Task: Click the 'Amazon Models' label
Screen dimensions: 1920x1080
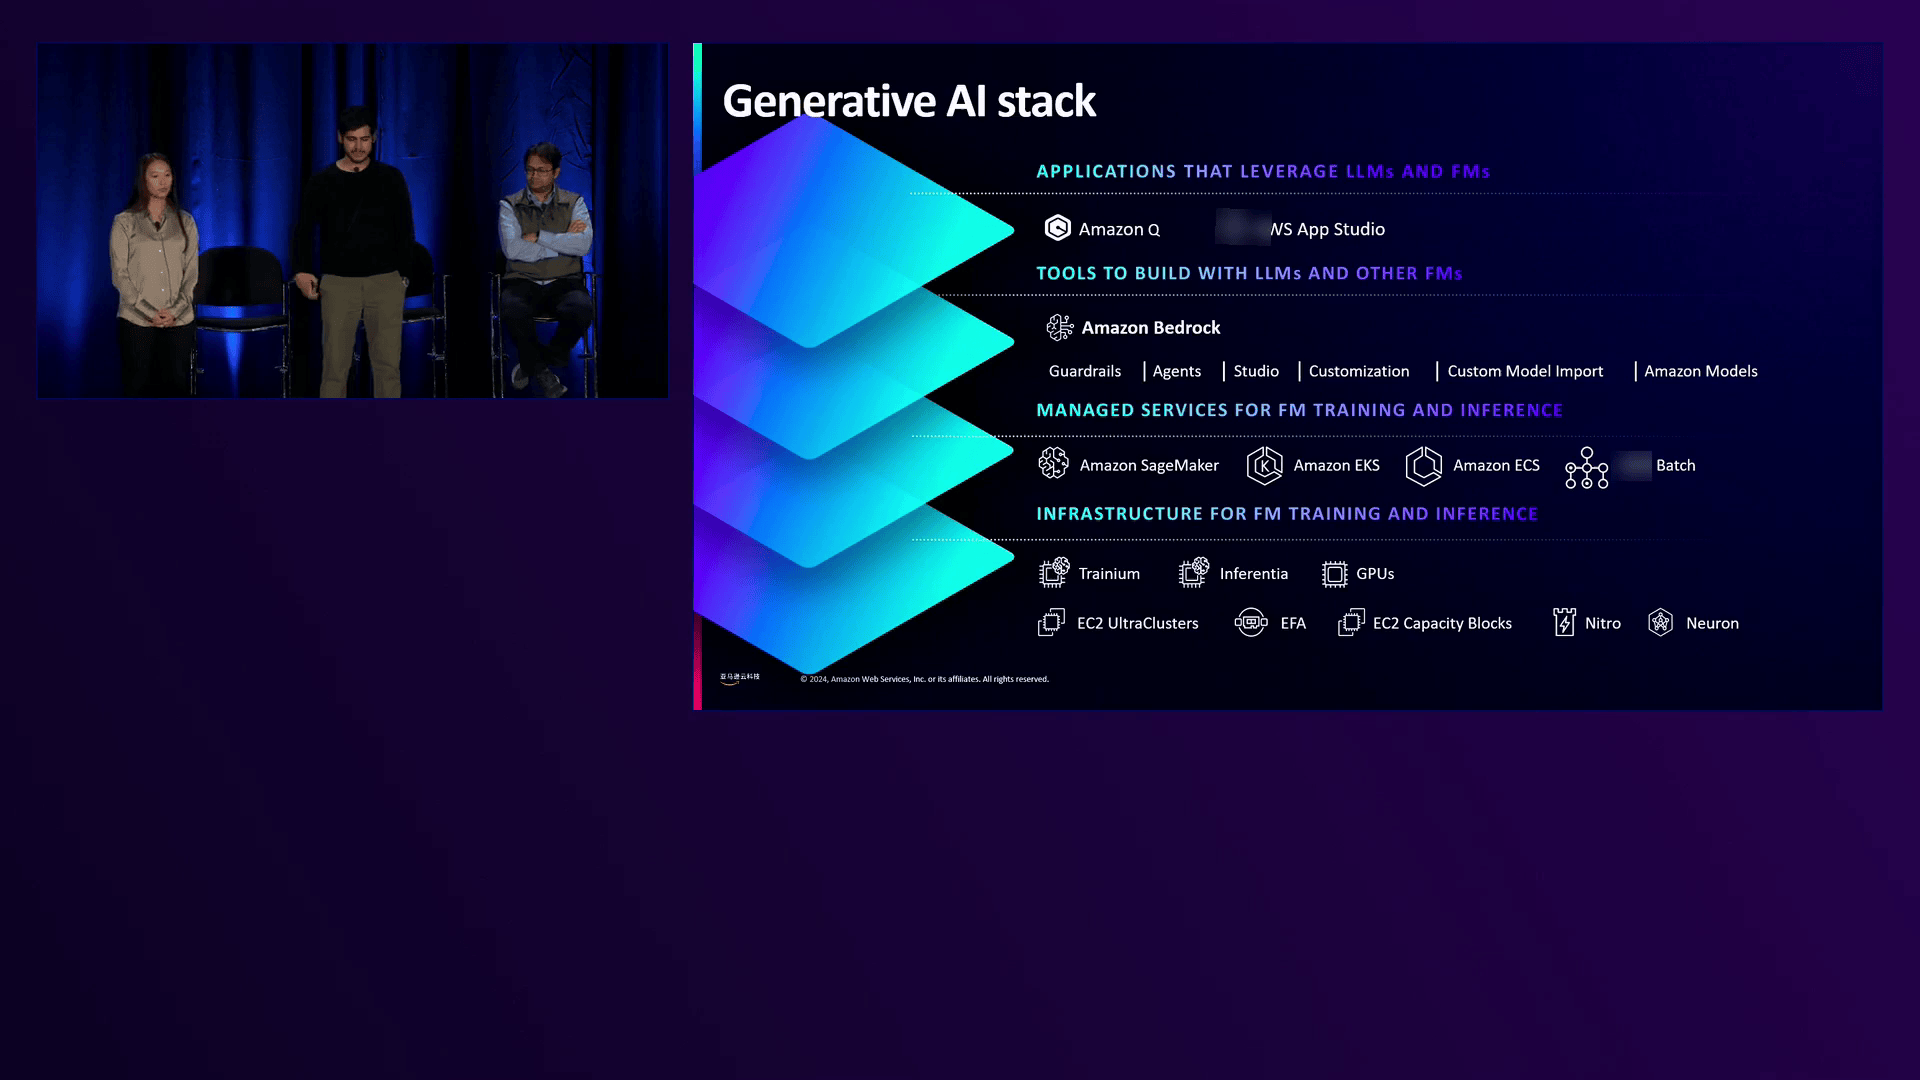Action: 1701,371
